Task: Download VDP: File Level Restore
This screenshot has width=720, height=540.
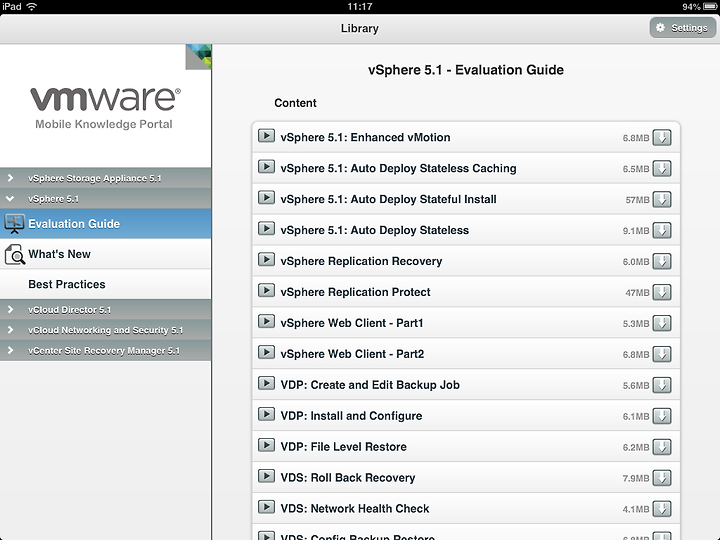Action: (662, 447)
